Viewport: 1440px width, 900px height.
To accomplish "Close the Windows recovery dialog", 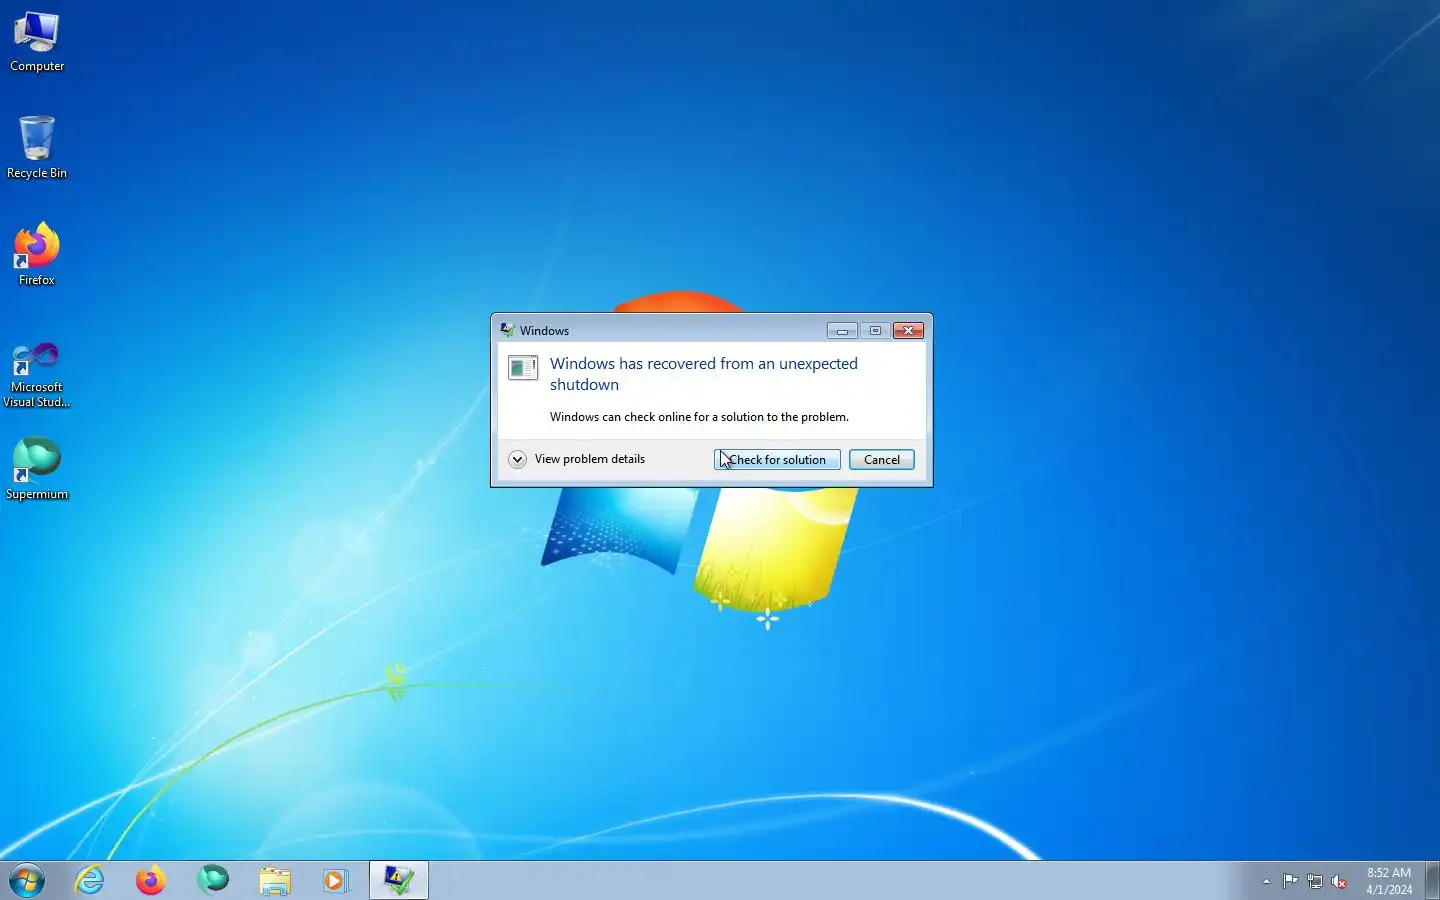I will (x=908, y=331).
